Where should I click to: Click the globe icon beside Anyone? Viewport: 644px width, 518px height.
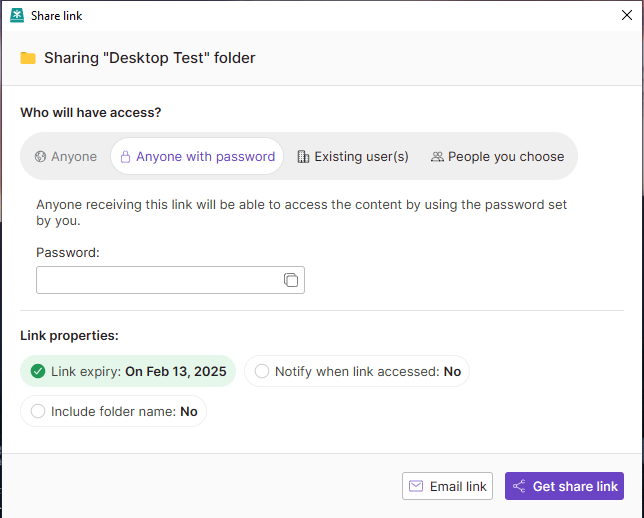(41, 157)
